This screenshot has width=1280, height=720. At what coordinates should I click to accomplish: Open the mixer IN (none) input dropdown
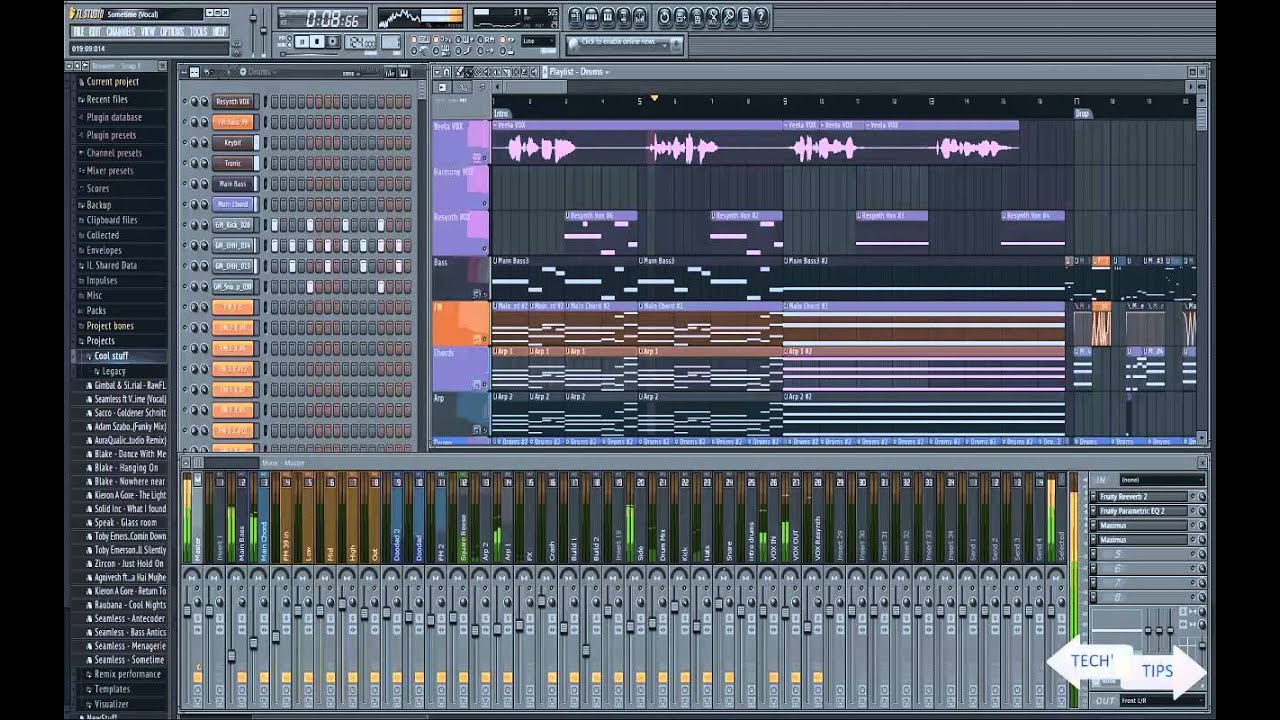[x=1162, y=479]
